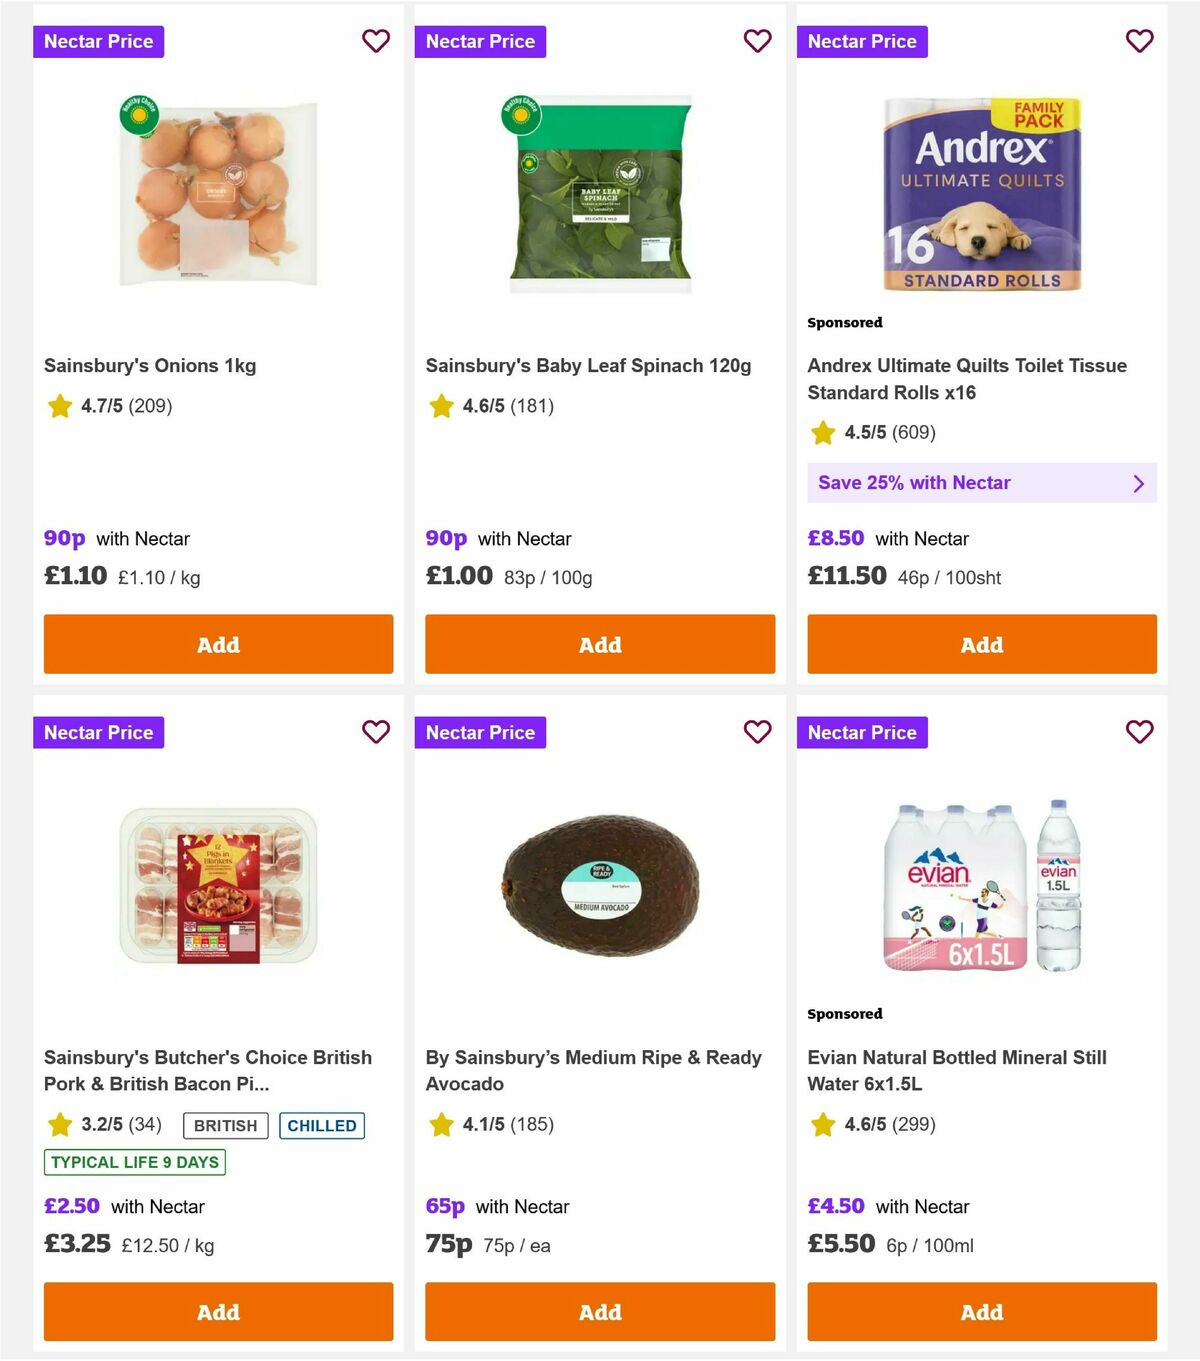1200x1361 pixels.
Task: Add Sainsbury's Baby Leaf Spinach to basket
Action: (599, 644)
